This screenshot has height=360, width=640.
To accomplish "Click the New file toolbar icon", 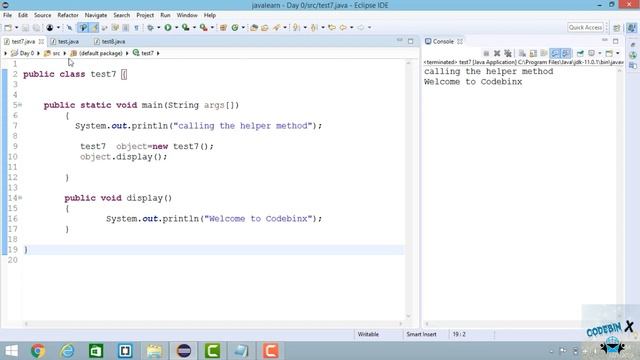I will (x=8, y=27).
